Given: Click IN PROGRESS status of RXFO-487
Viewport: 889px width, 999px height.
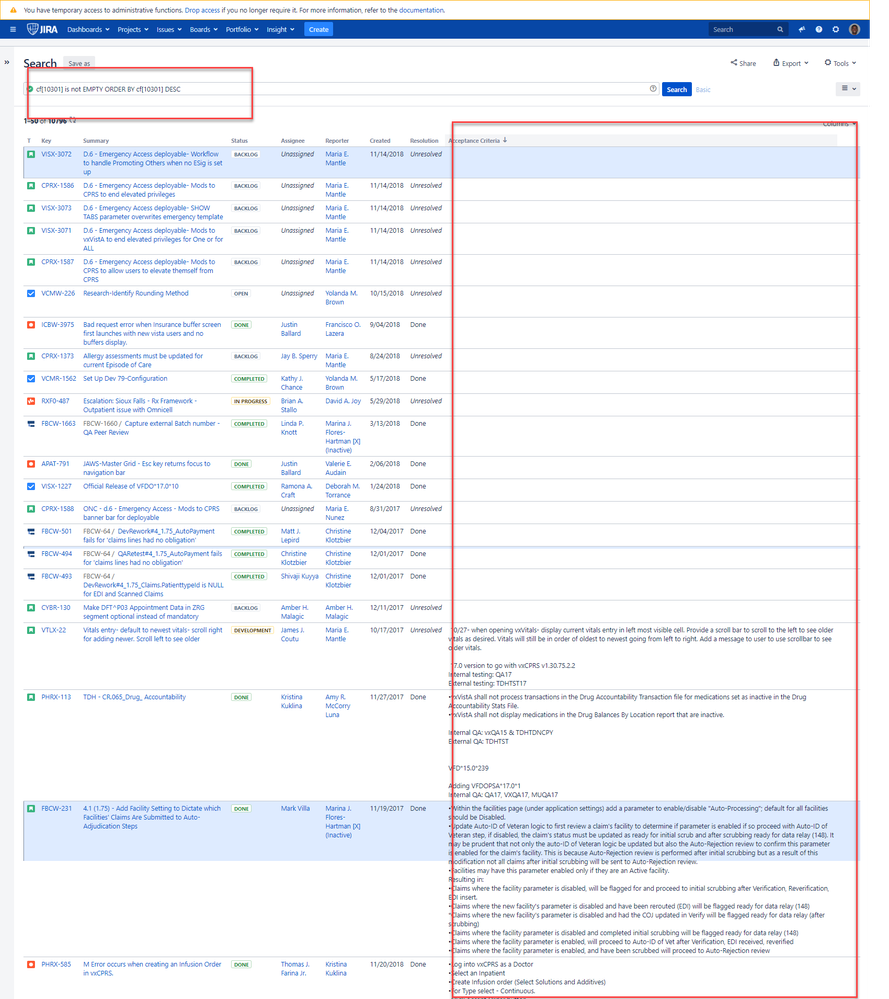Looking at the screenshot, I should tap(250, 401).
